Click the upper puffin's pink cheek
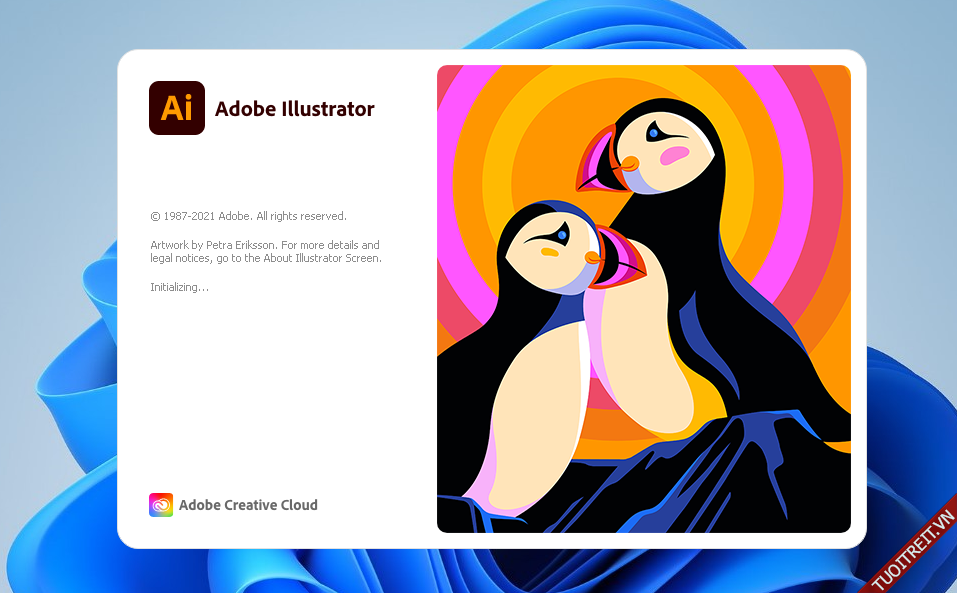957x593 pixels. [x=675, y=155]
